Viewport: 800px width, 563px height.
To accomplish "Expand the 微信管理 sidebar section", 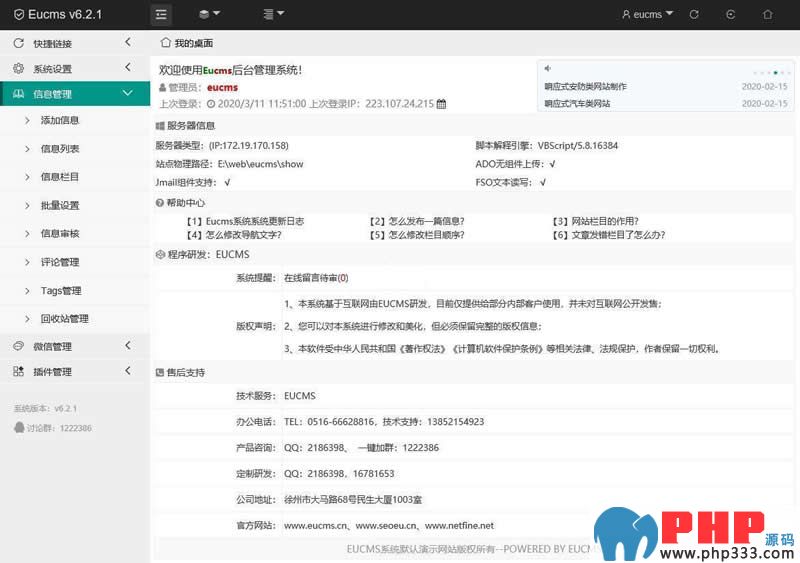I will 128,346.
